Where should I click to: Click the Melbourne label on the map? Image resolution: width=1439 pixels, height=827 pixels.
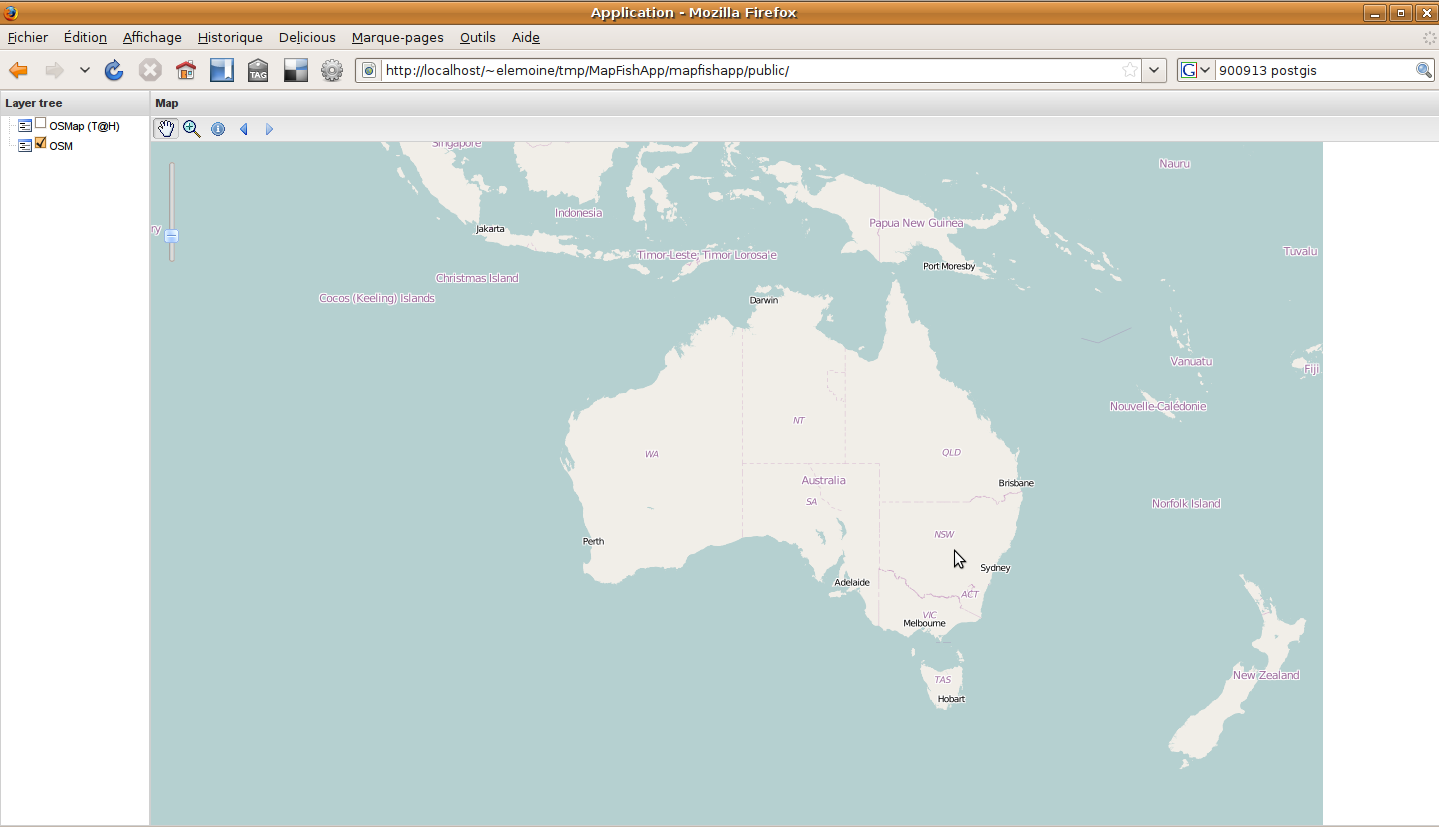point(924,623)
